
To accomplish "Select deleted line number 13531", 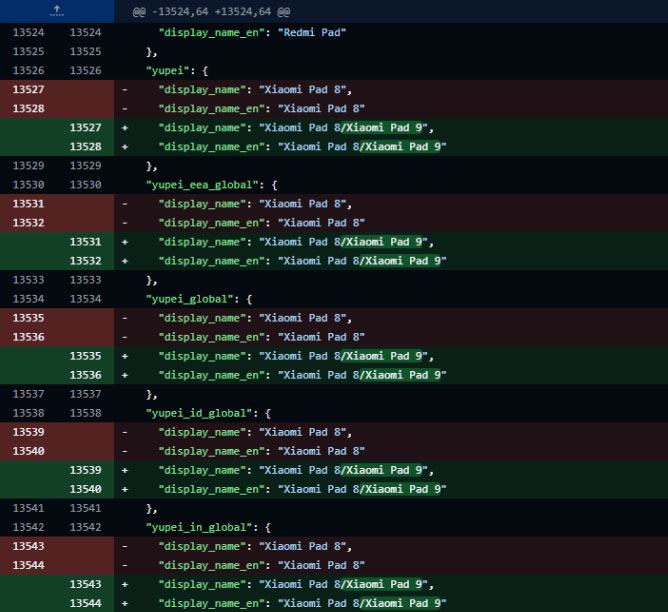I will pyautogui.click(x=29, y=204).
